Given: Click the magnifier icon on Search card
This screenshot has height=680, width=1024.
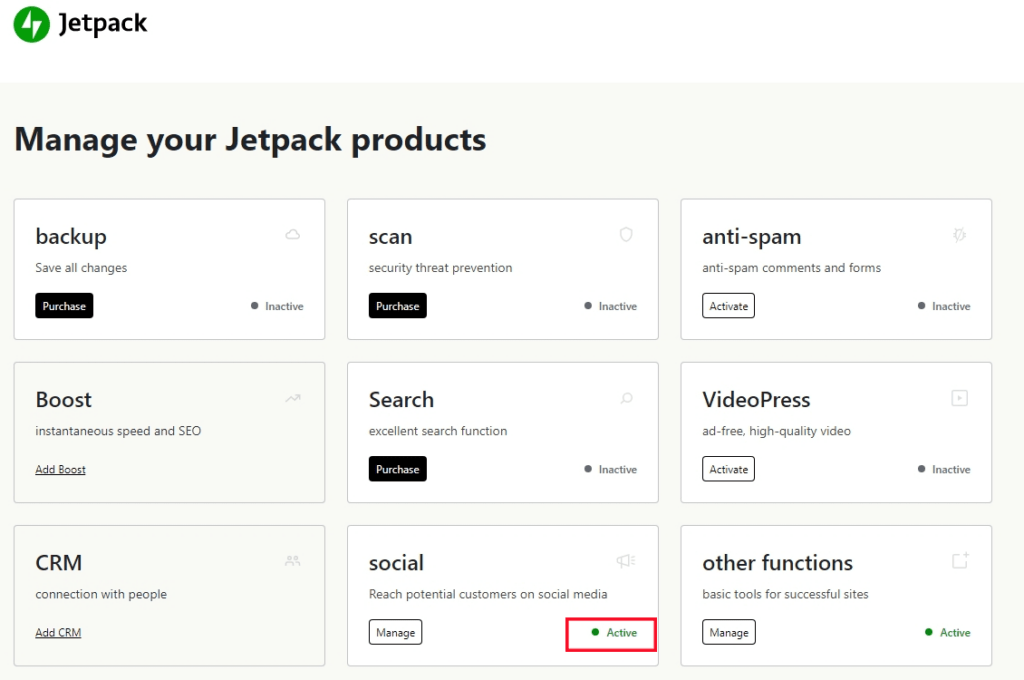Looking at the screenshot, I should tap(626, 398).
